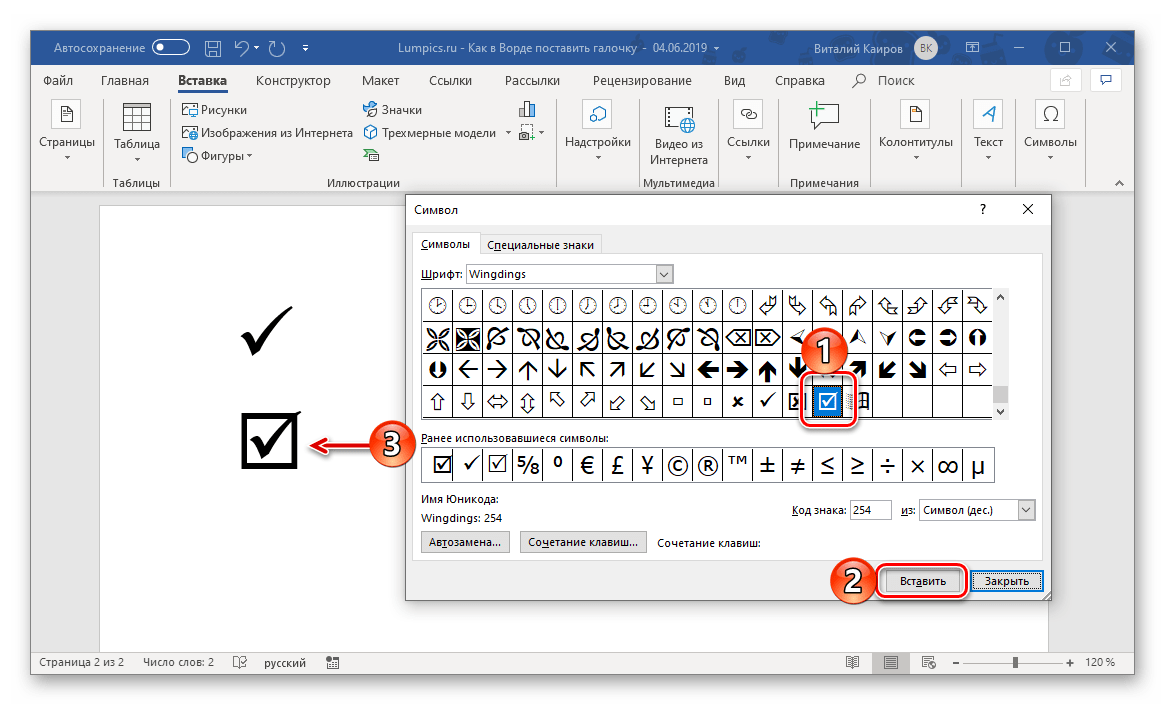Switch to the Конструктор tab
Screen dimensions: 1165x705
point(293,80)
